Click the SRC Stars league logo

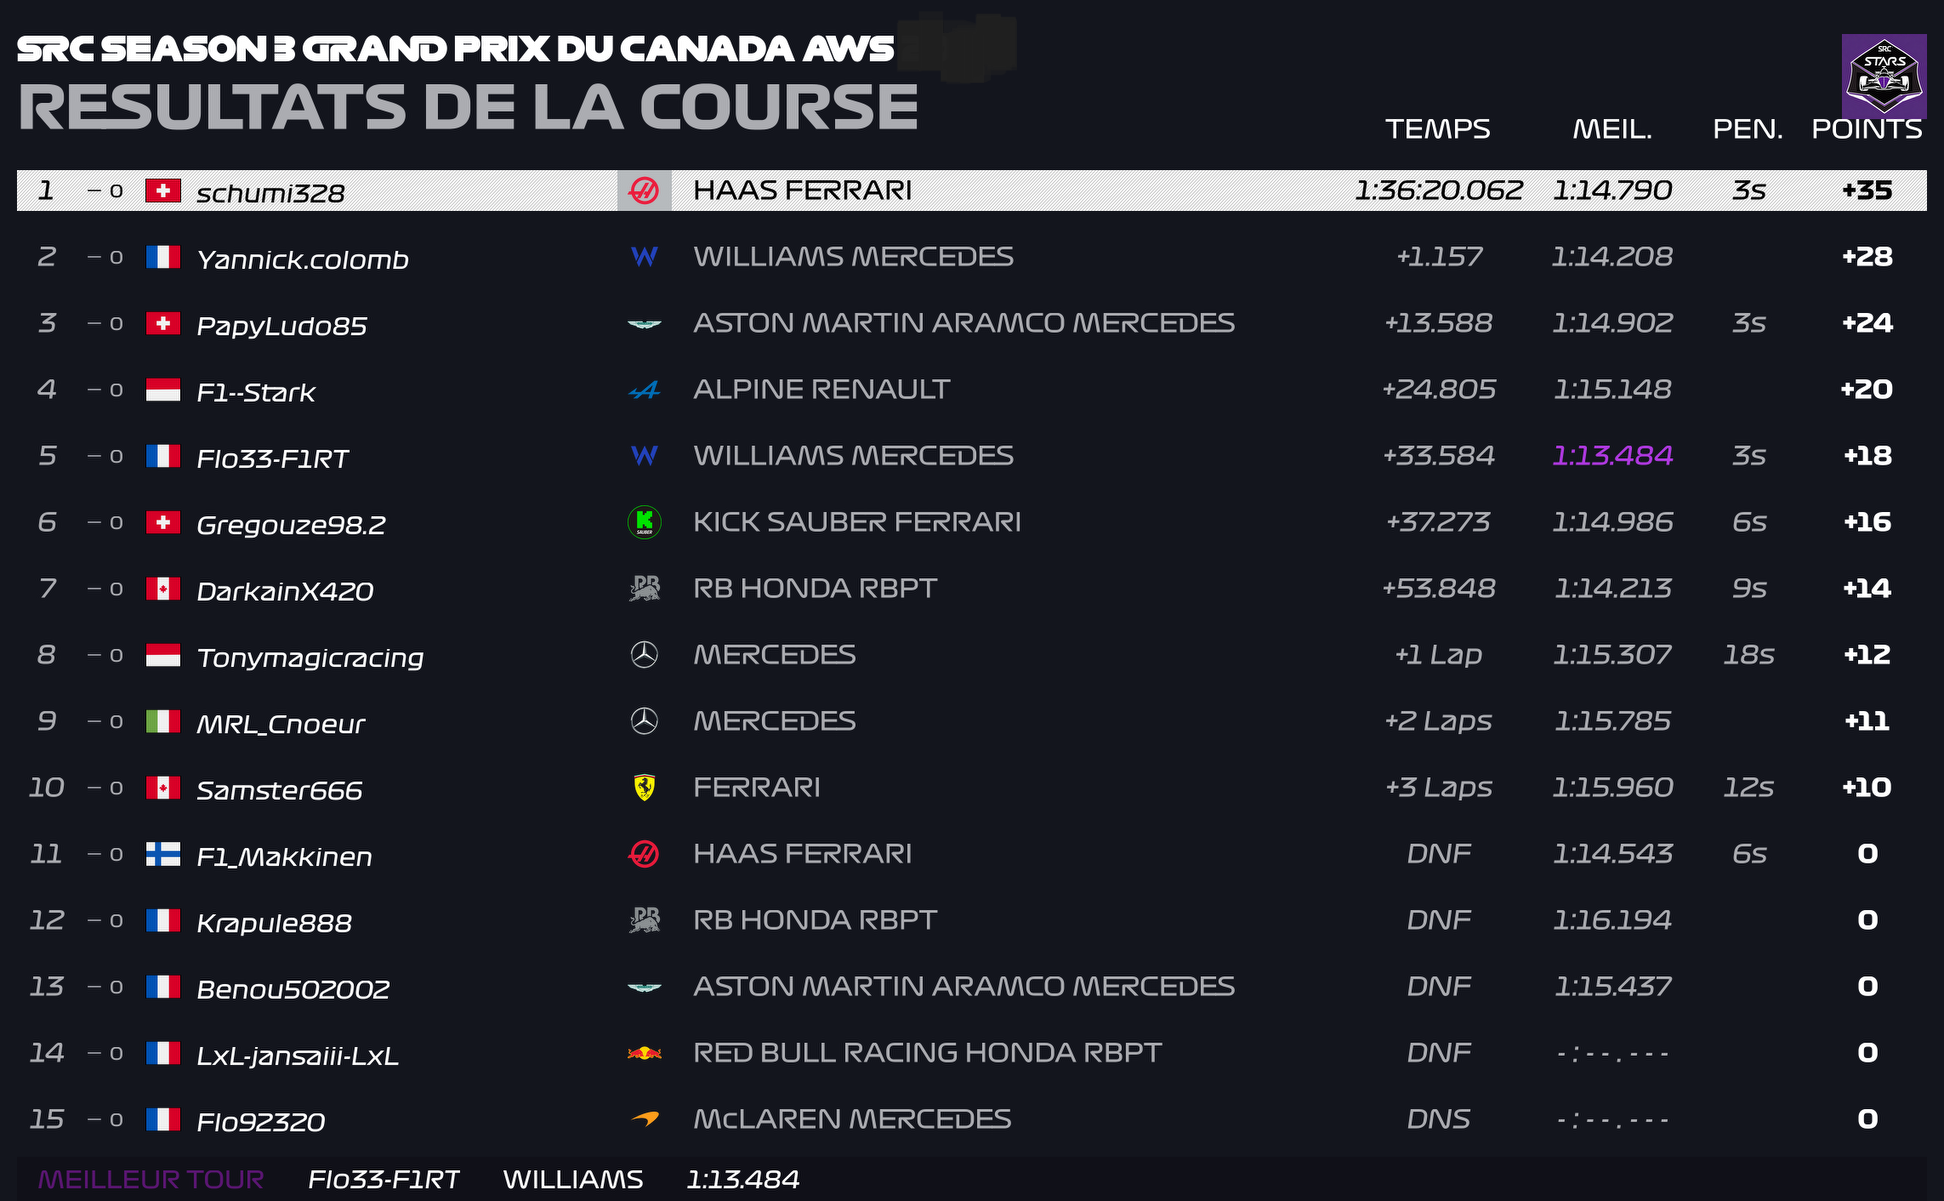tap(1884, 76)
